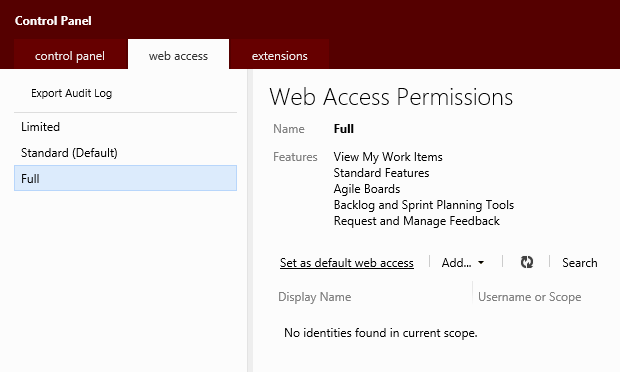Select the Limited access level
The image size is (620, 372).
(125, 127)
